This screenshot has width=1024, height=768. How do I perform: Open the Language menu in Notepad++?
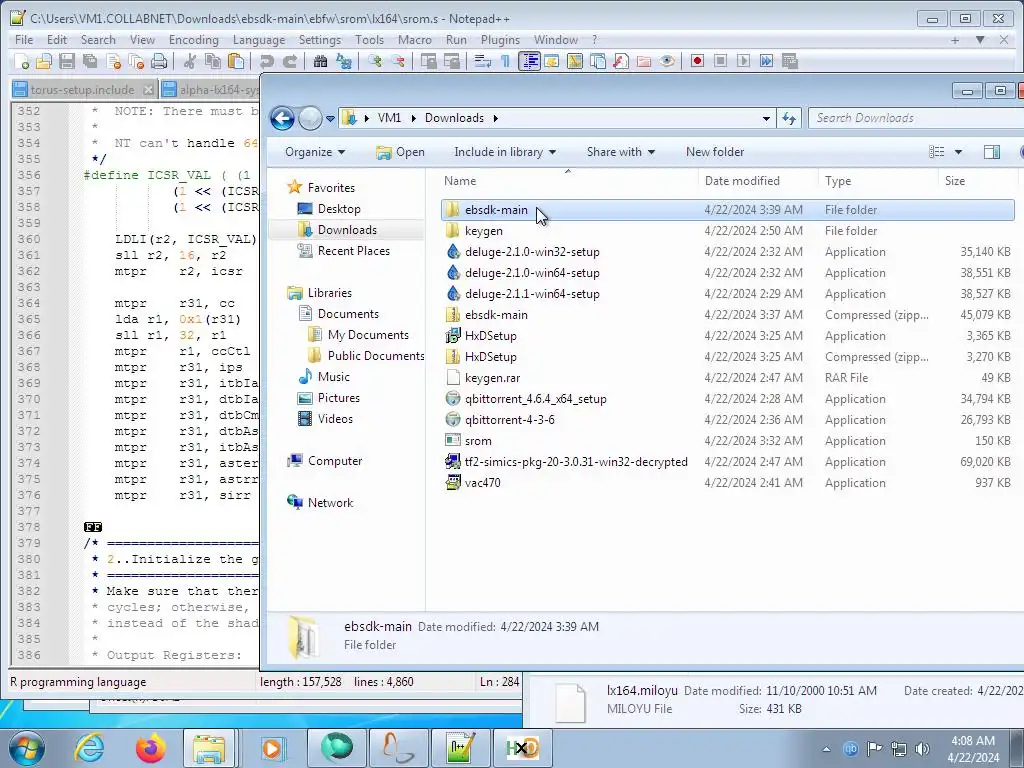pos(259,40)
